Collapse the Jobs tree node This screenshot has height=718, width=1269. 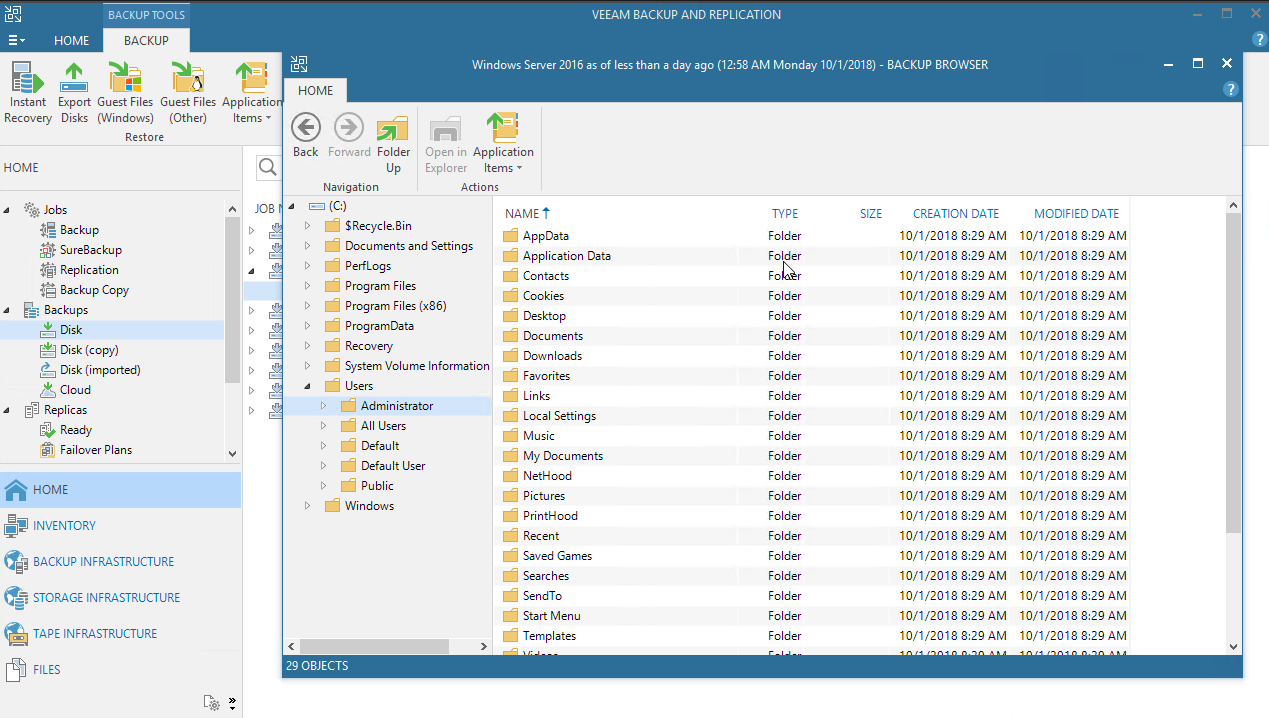click(8, 210)
